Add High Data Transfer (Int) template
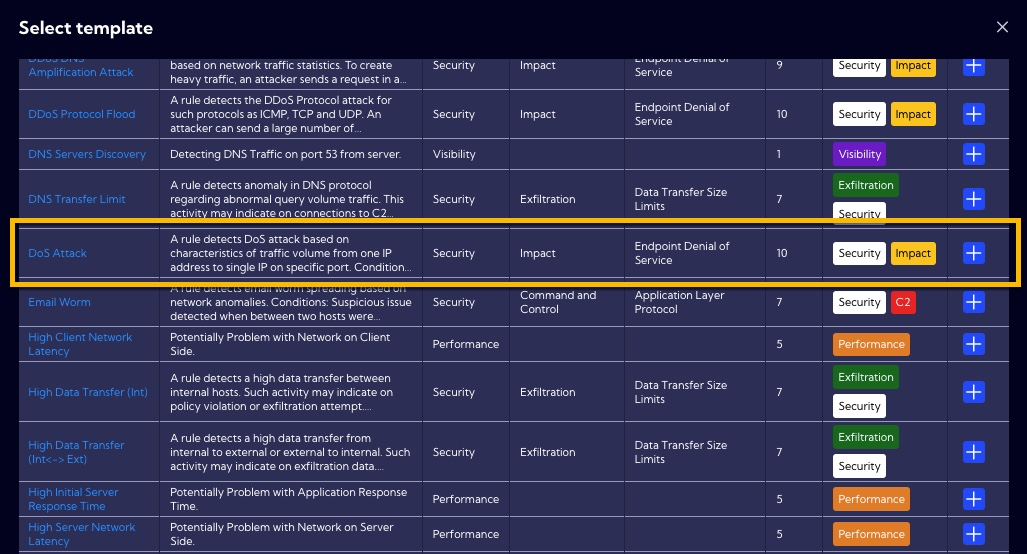This screenshot has width=1027, height=554. point(973,392)
